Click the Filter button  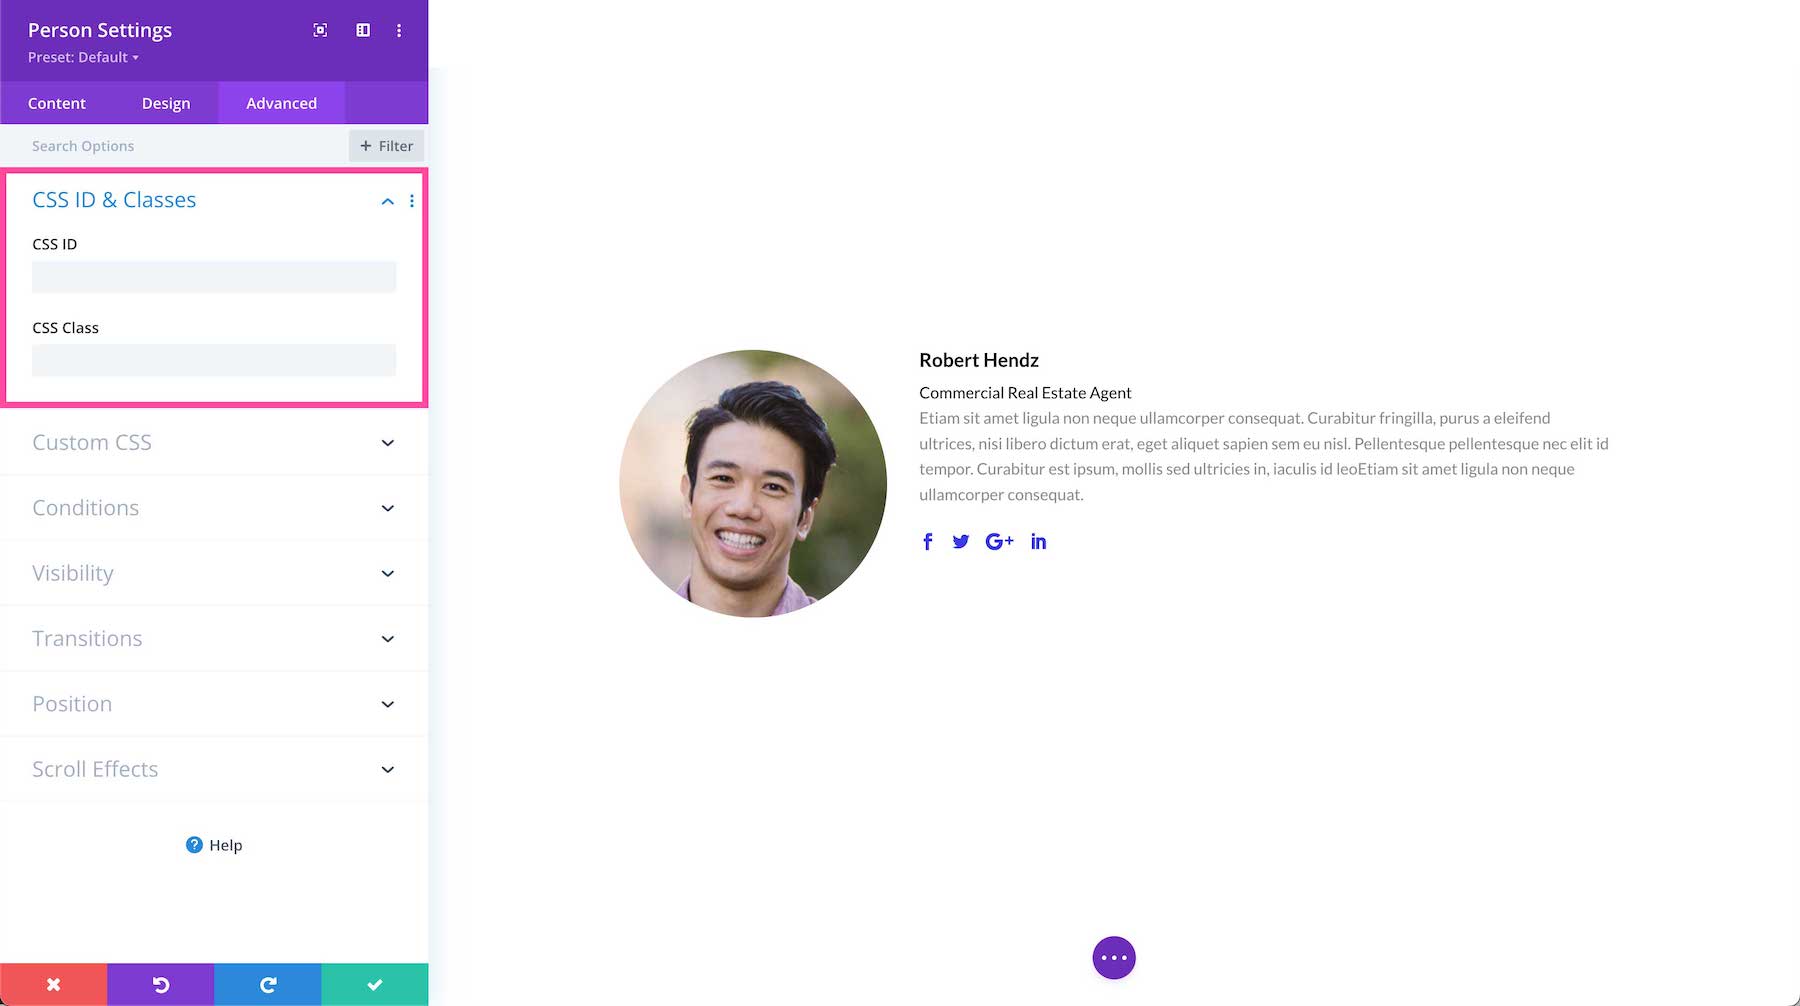[x=386, y=145]
